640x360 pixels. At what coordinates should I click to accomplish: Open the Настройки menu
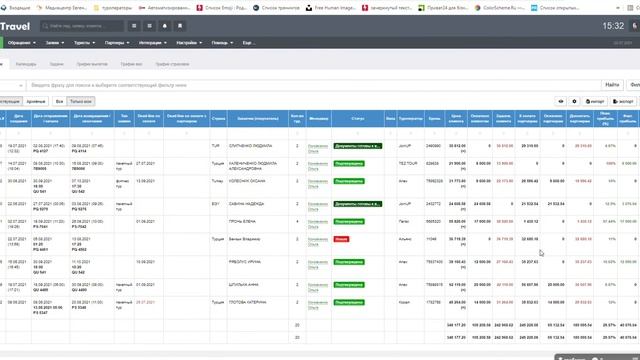[189, 43]
